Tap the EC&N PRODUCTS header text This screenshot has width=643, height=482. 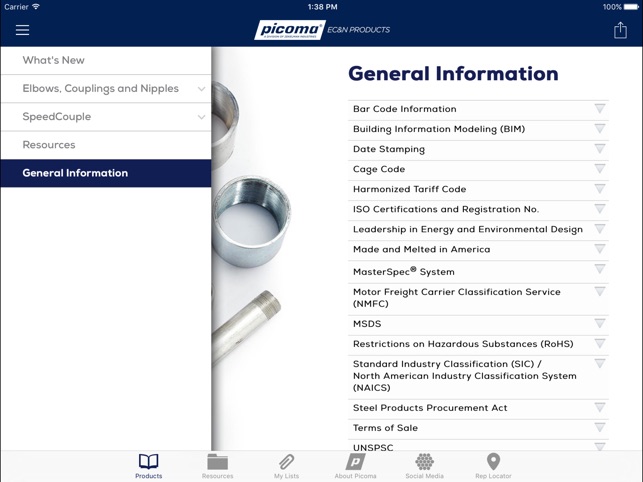click(358, 30)
